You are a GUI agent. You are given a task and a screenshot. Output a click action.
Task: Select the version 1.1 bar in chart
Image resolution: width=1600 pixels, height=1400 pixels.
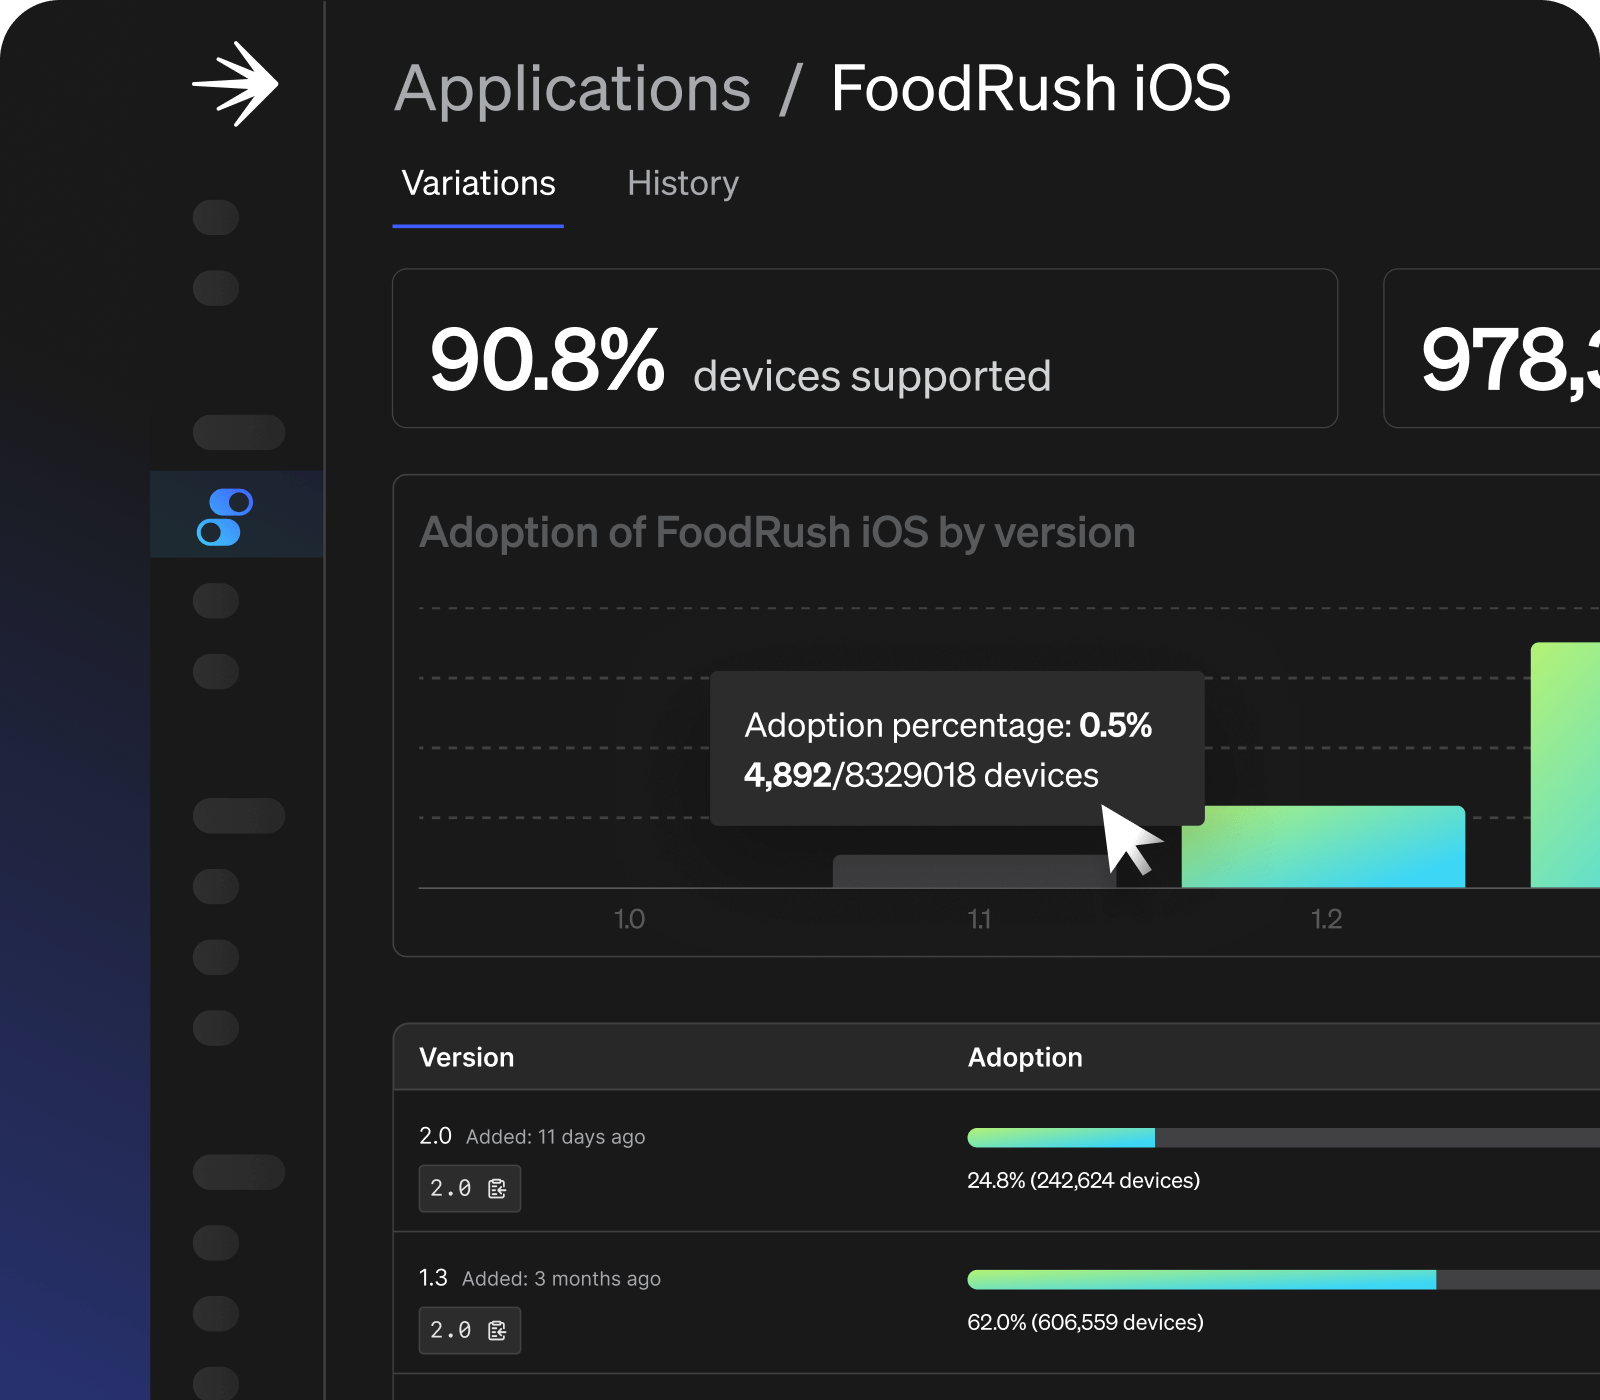[975, 871]
